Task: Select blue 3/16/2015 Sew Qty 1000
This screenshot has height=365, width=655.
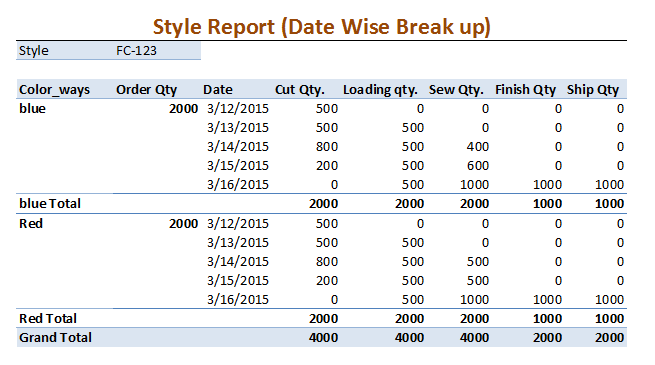Action: 474,185
